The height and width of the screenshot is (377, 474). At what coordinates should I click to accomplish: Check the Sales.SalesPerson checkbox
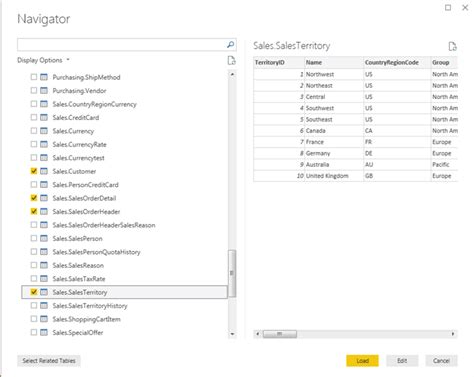click(x=34, y=238)
